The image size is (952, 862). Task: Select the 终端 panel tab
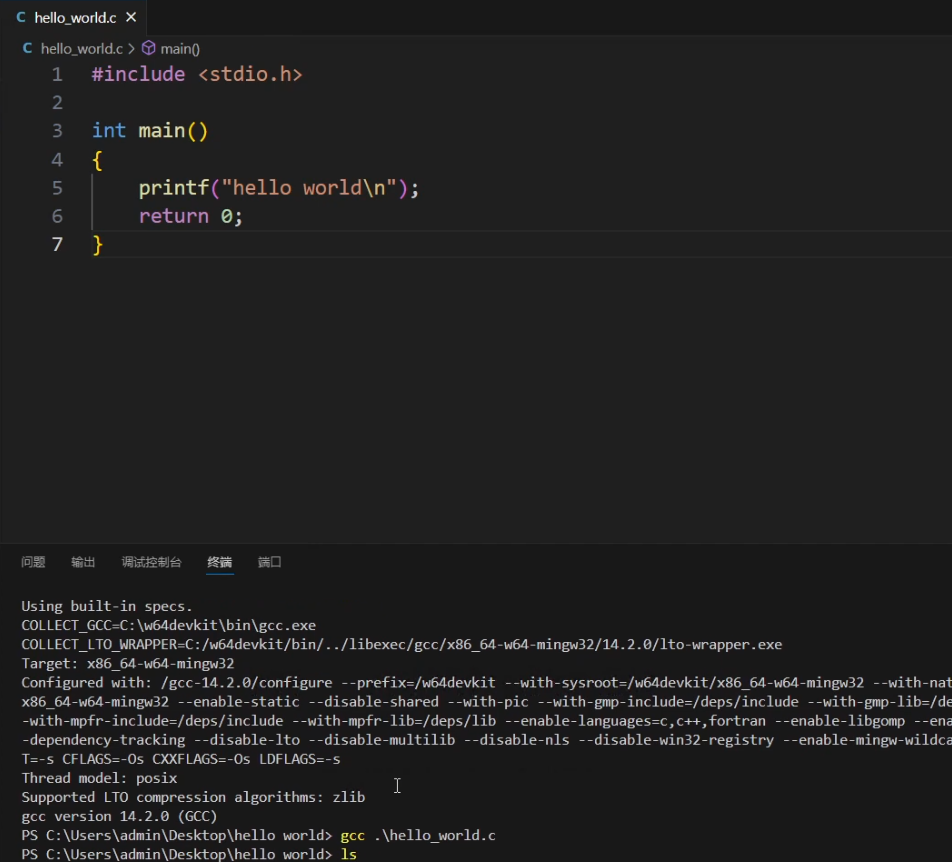click(219, 562)
